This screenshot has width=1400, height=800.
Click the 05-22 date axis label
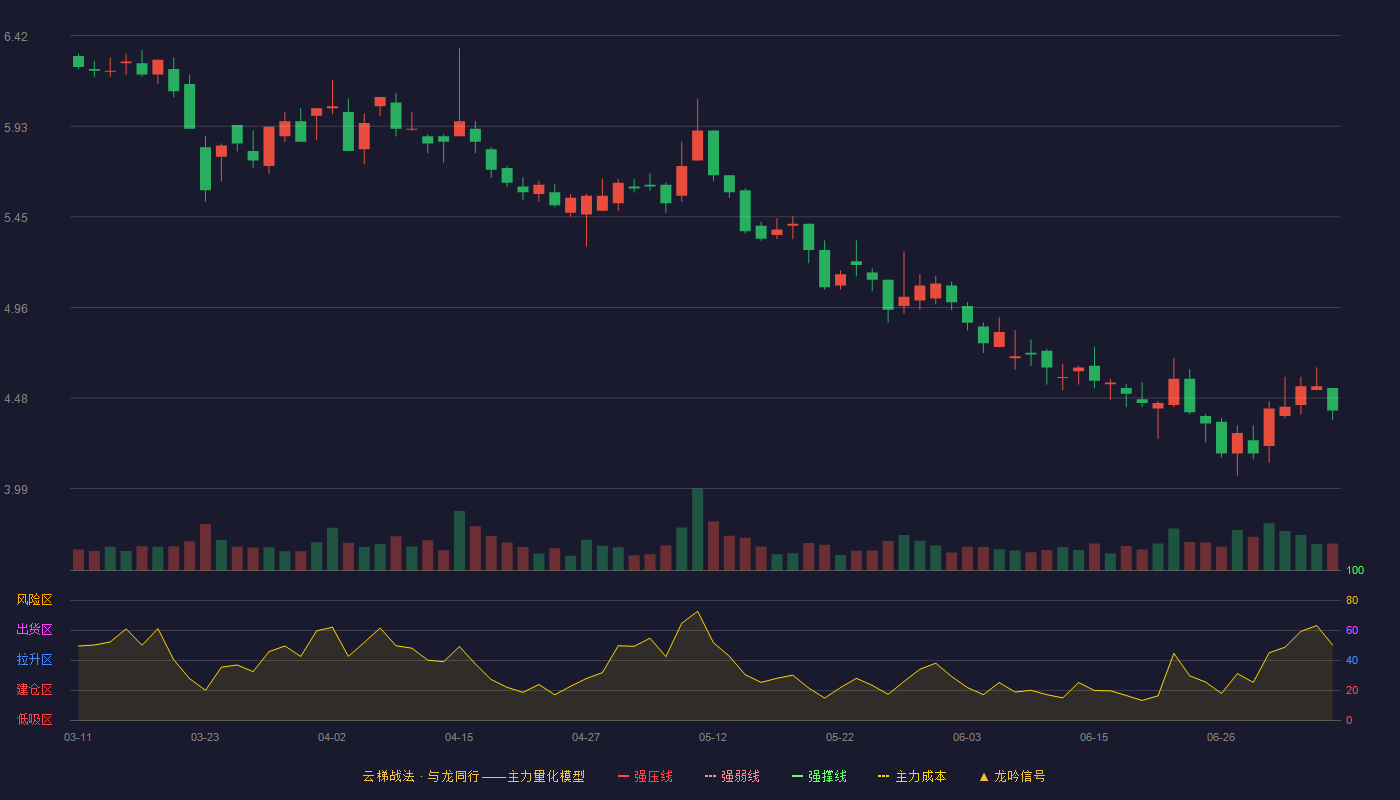coord(840,737)
